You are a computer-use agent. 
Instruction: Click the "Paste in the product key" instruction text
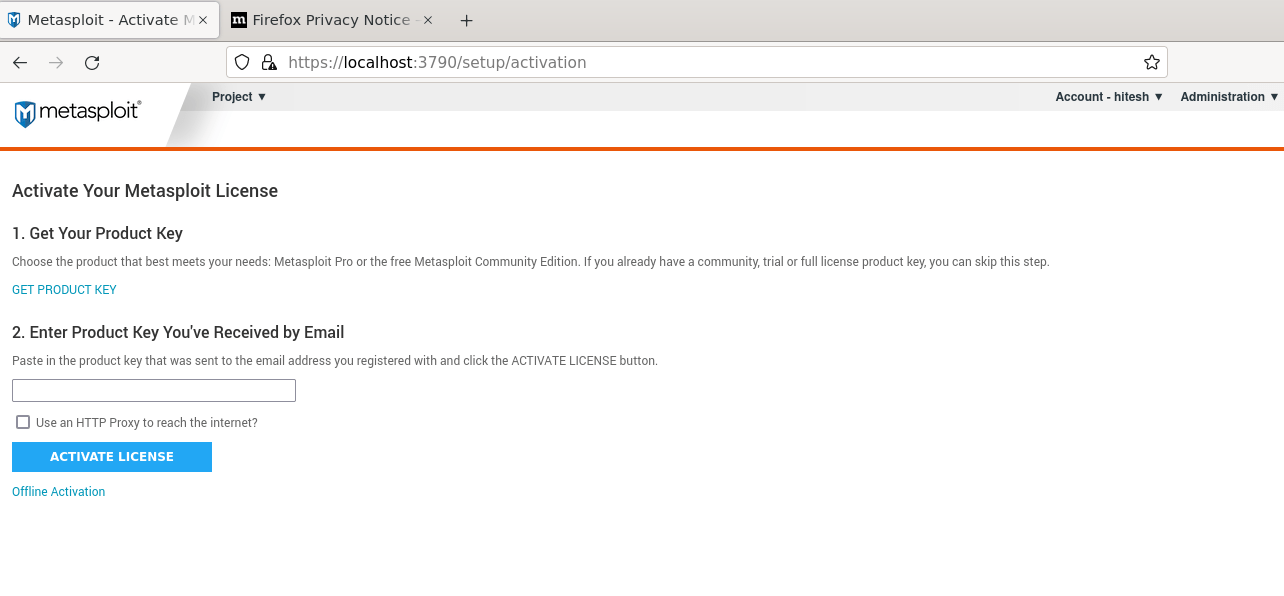click(335, 361)
